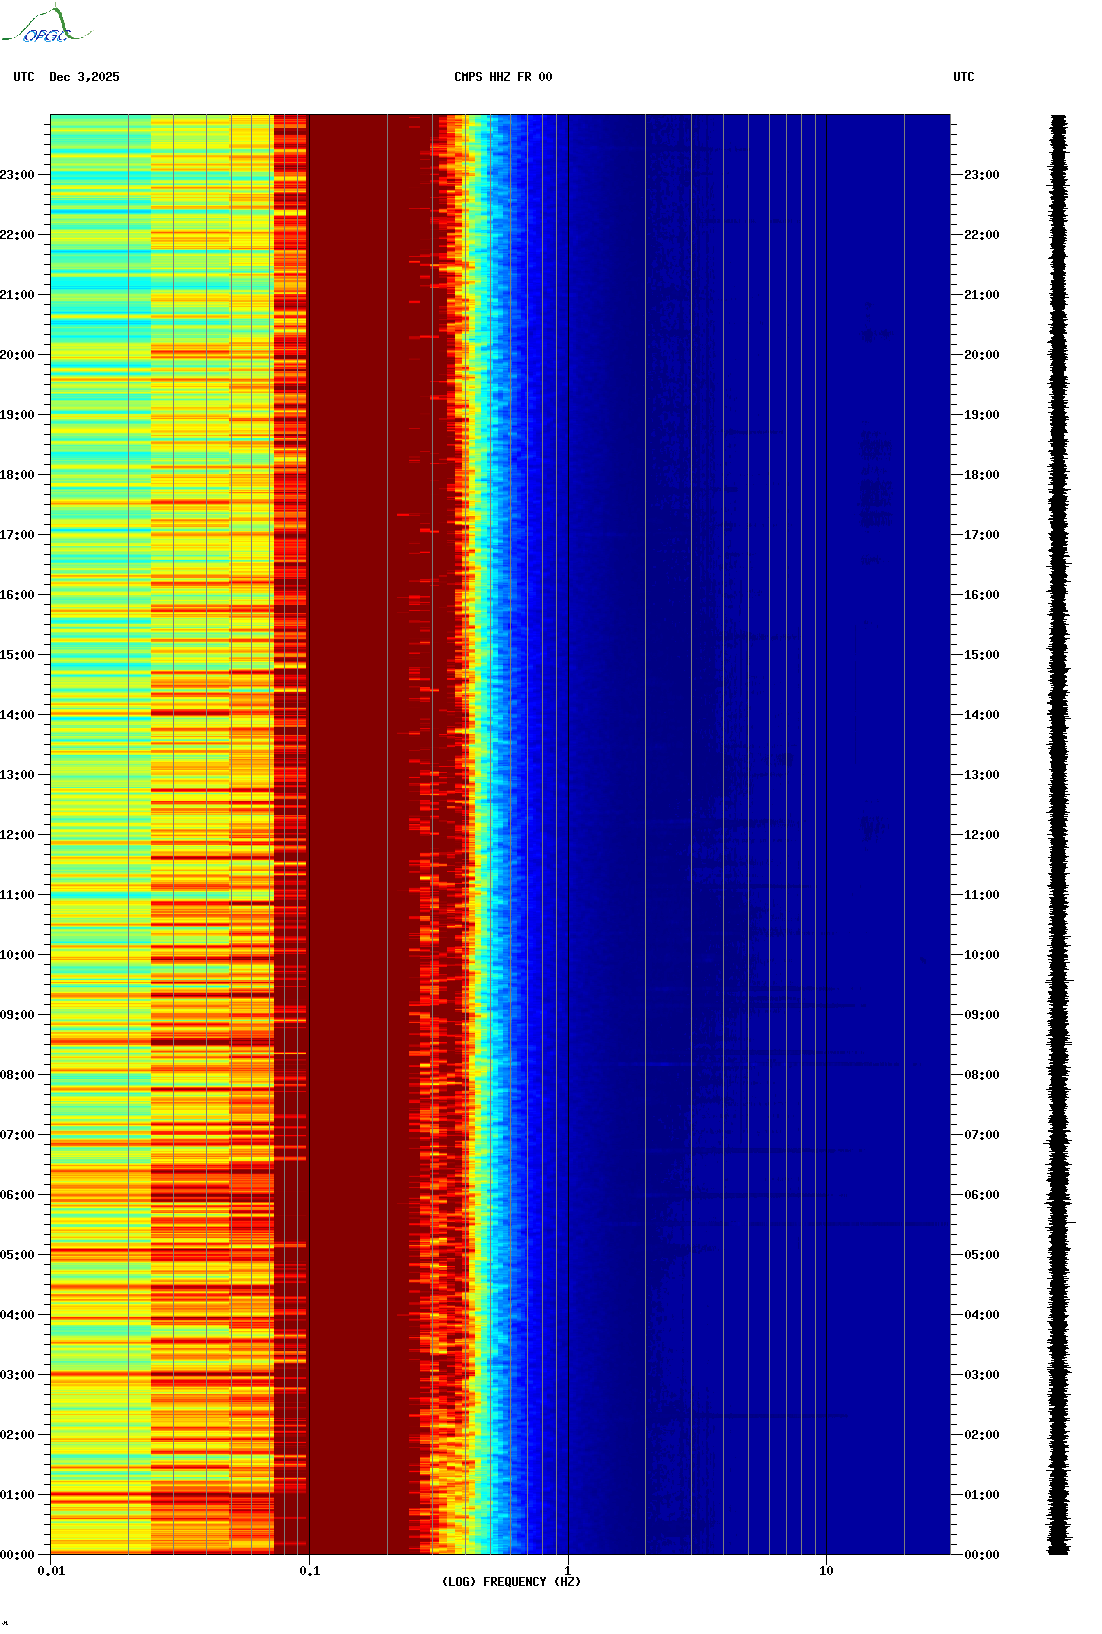Viewport: 1102px width, 1634px height.
Task: Click the left-axis 02:00 time label
Action: point(17,1435)
